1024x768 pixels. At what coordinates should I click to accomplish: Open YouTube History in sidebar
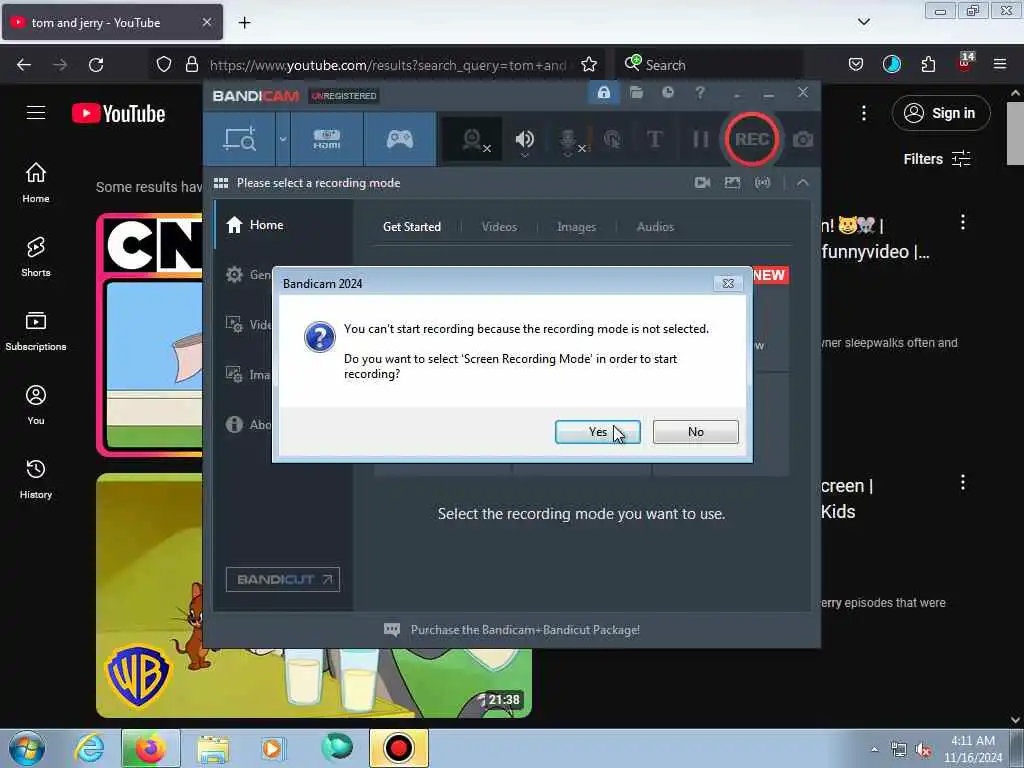36,479
